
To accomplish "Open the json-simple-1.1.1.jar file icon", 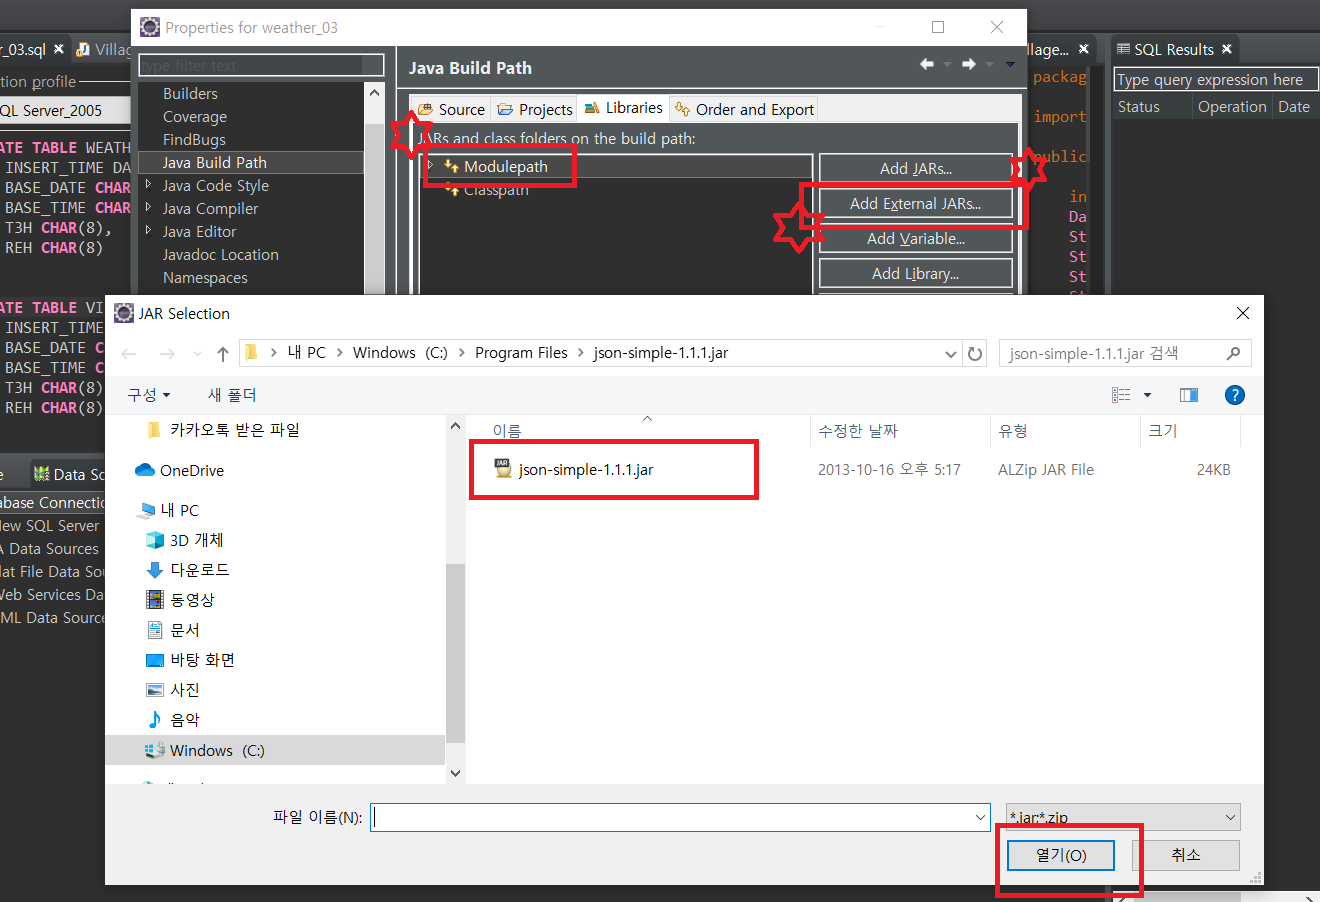I will pyautogui.click(x=503, y=469).
